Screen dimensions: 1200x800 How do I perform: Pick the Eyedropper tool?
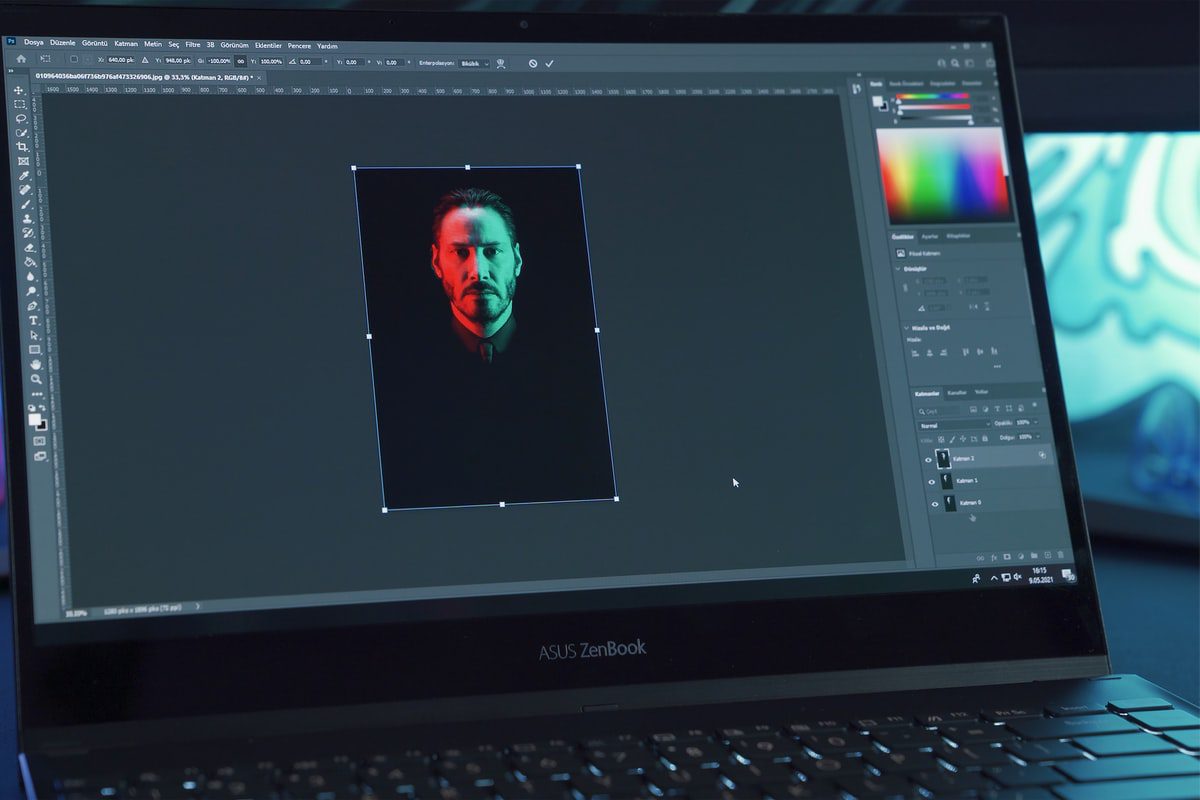pos(22,175)
